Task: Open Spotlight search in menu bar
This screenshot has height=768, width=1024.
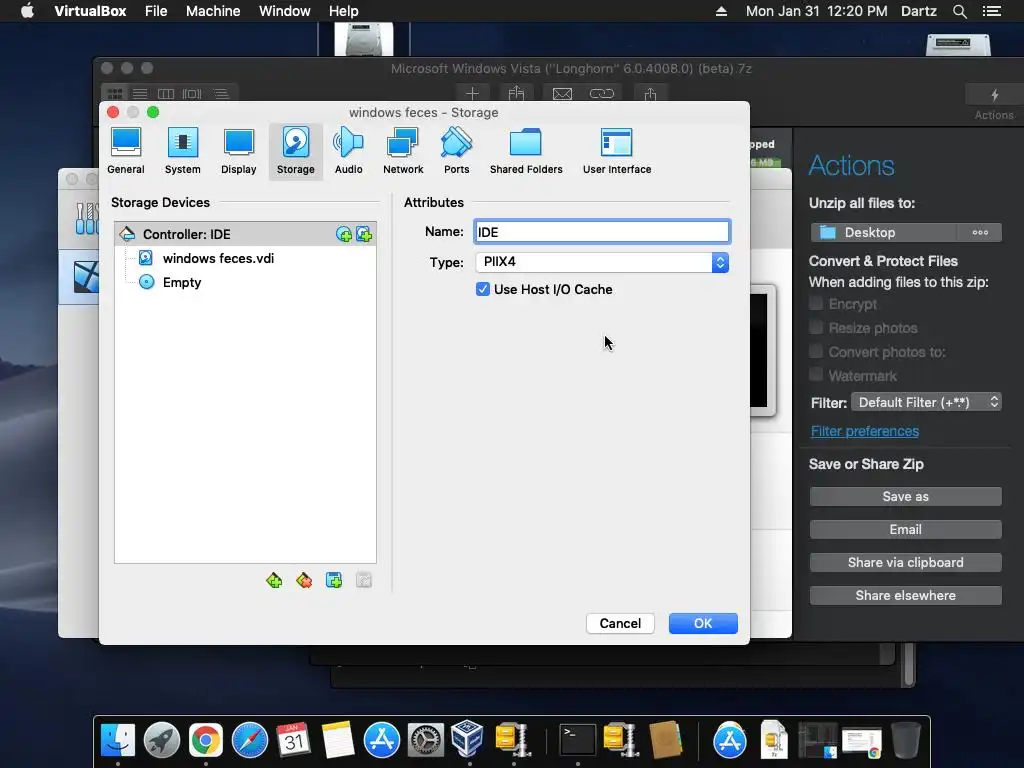Action: [959, 11]
